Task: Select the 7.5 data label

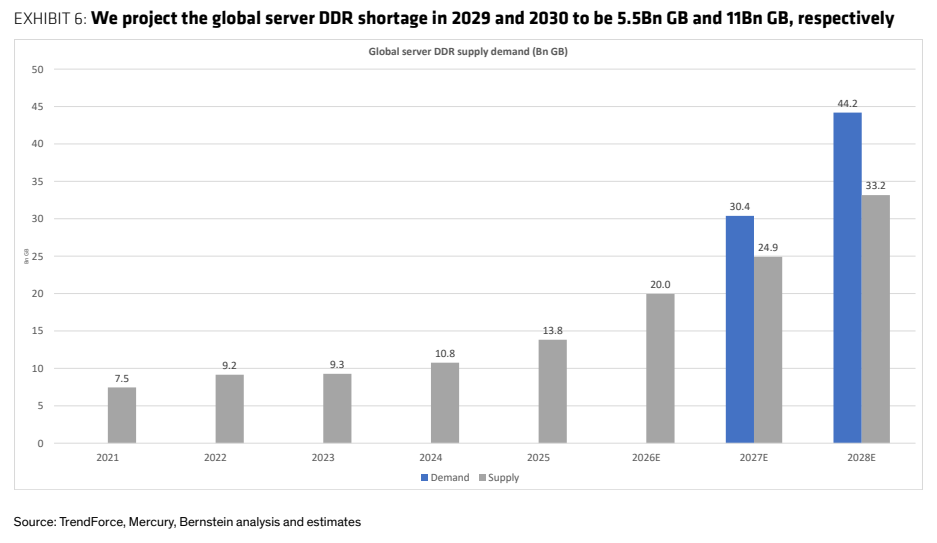Action: [122, 379]
